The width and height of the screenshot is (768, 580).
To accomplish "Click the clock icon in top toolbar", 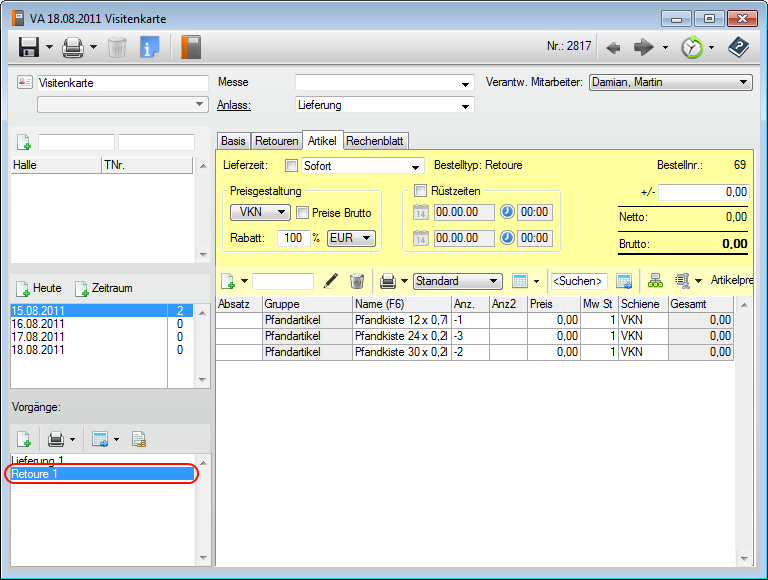I will pyautogui.click(x=691, y=47).
